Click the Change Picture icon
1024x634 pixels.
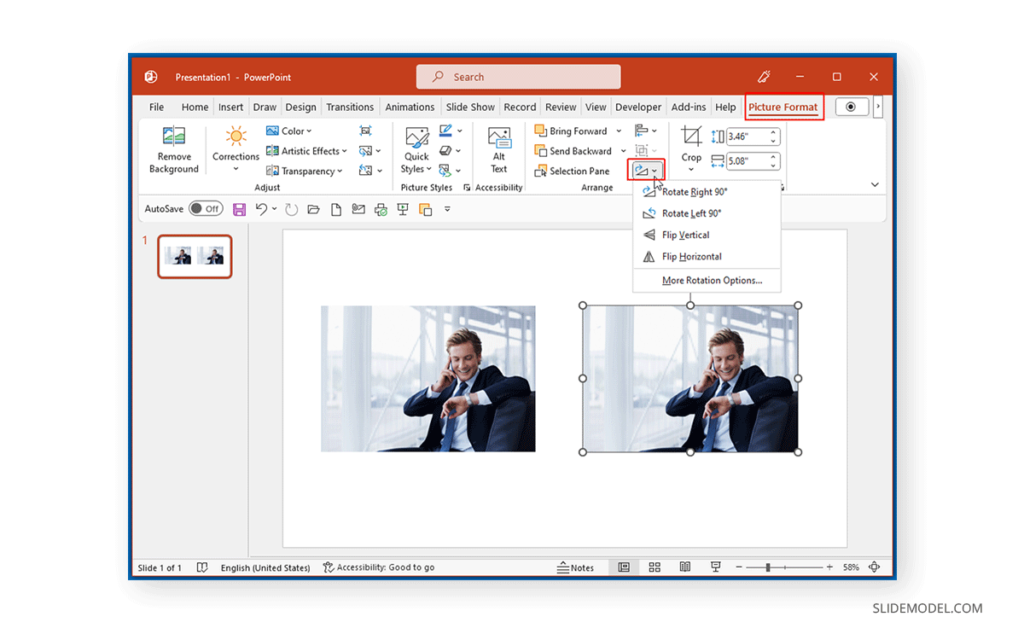(366, 151)
